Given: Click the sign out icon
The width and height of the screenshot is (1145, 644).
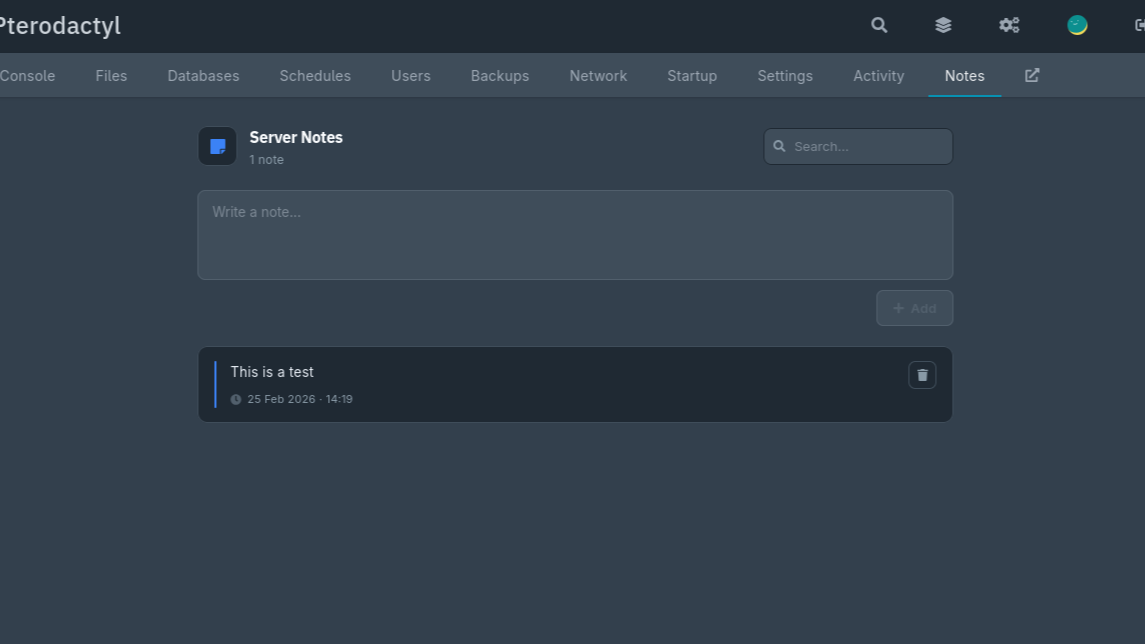Looking at the screenshot, I should click(1139, 25).
